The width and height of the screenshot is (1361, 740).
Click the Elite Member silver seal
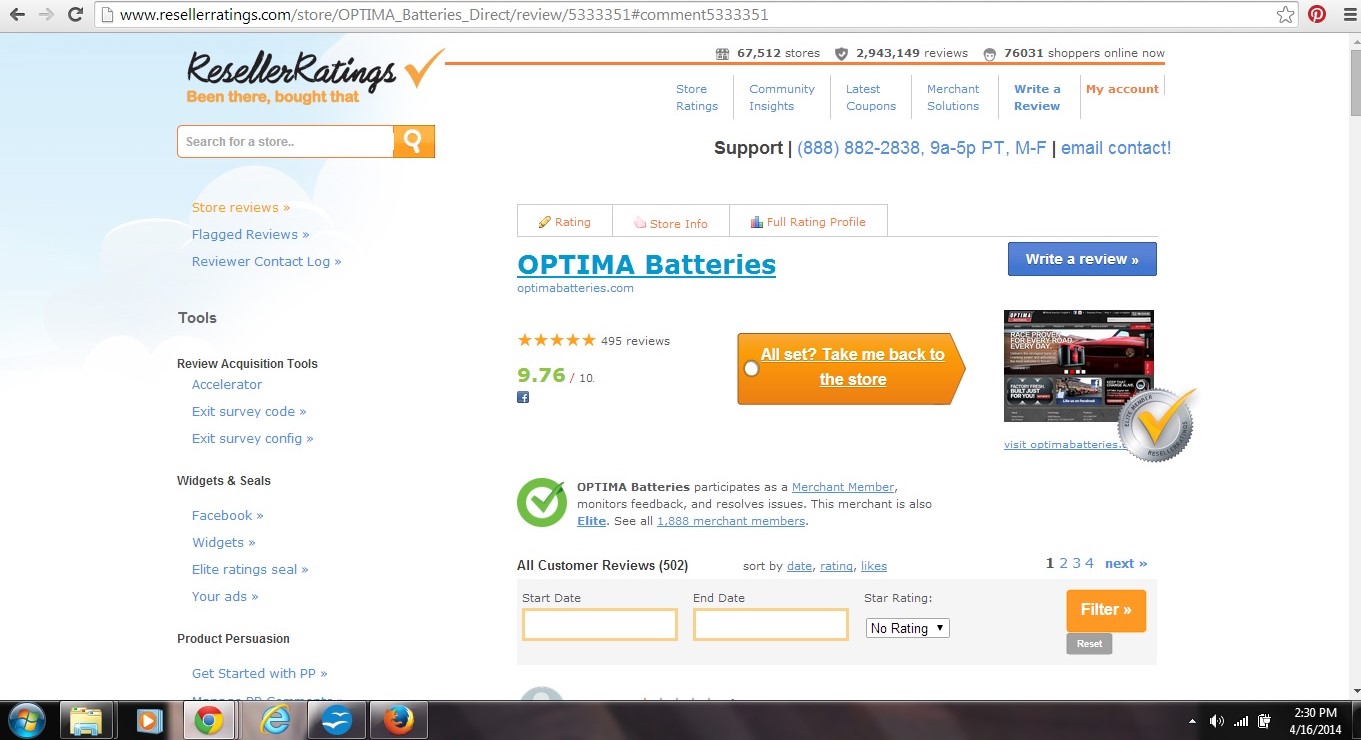click(1157, 425)
